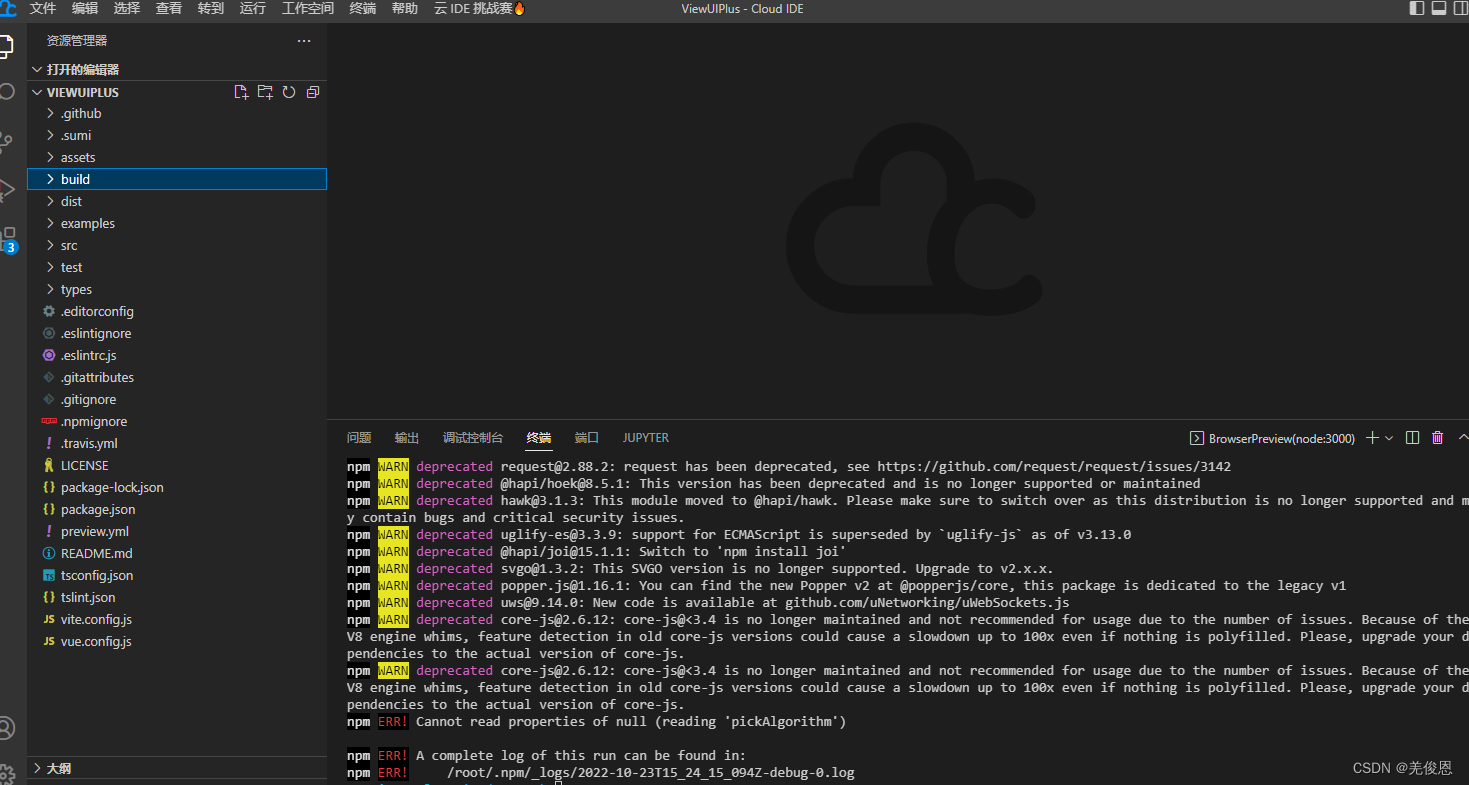
Task: Open the 编辑 menu
Action: click(85, 8)
